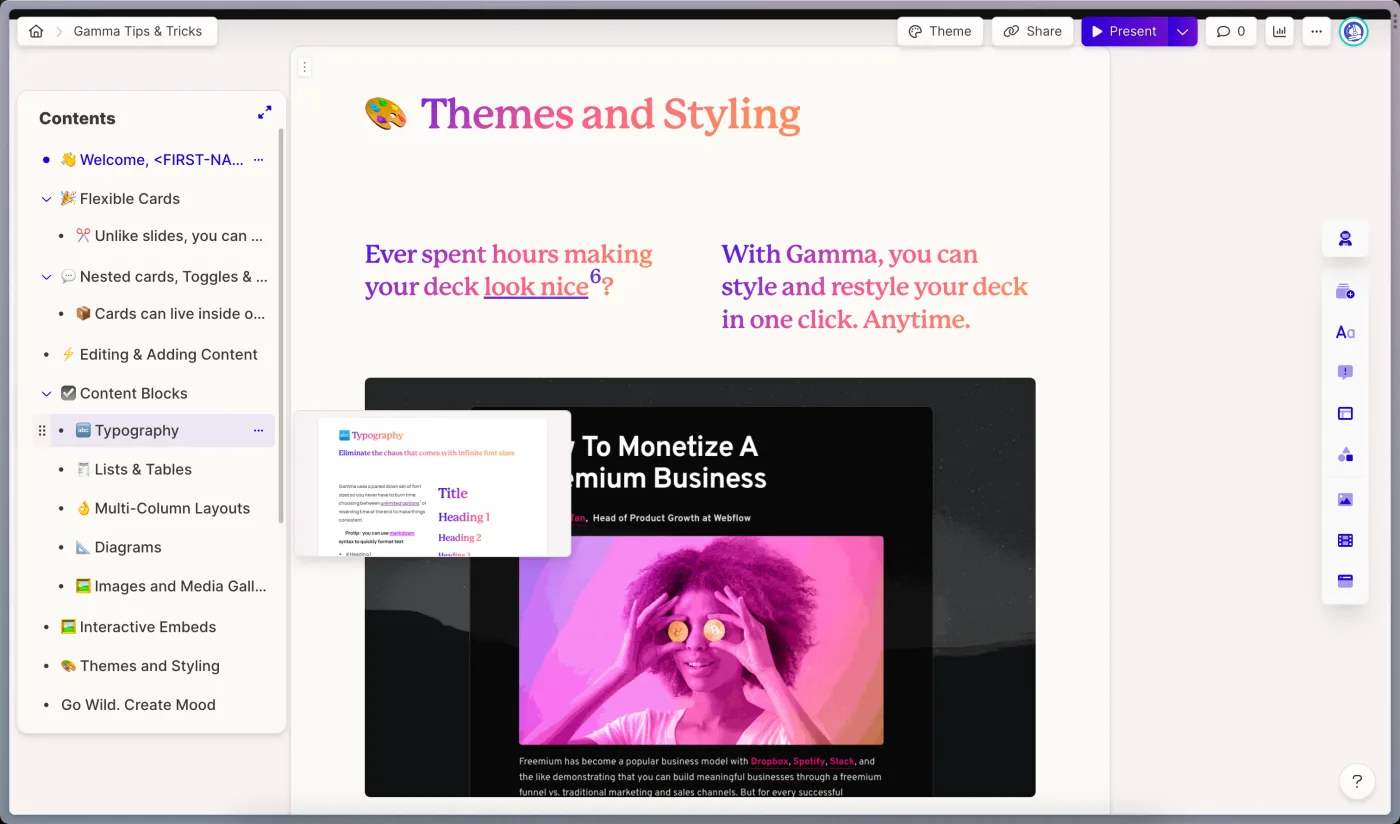
Task: Click the 'style and restyle your deck' text
Action: point(875,287)
